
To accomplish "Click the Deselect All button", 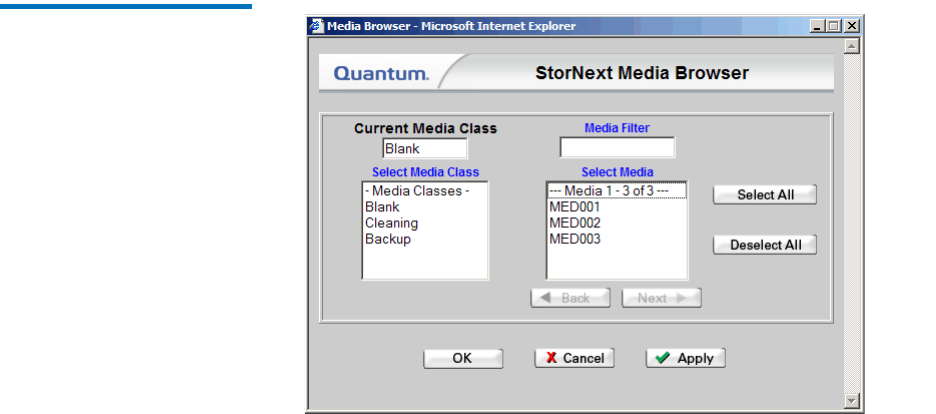I will 765,245.
